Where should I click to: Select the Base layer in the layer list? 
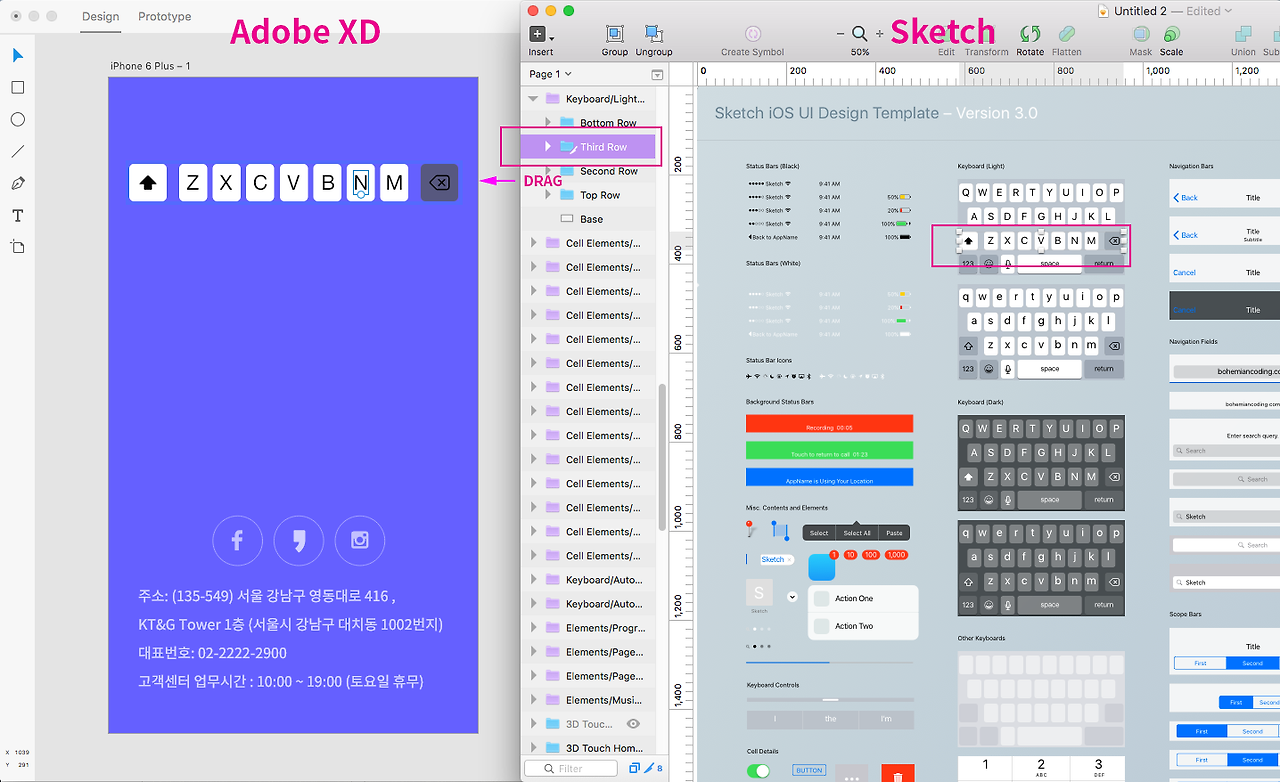[x=590, y=219]
